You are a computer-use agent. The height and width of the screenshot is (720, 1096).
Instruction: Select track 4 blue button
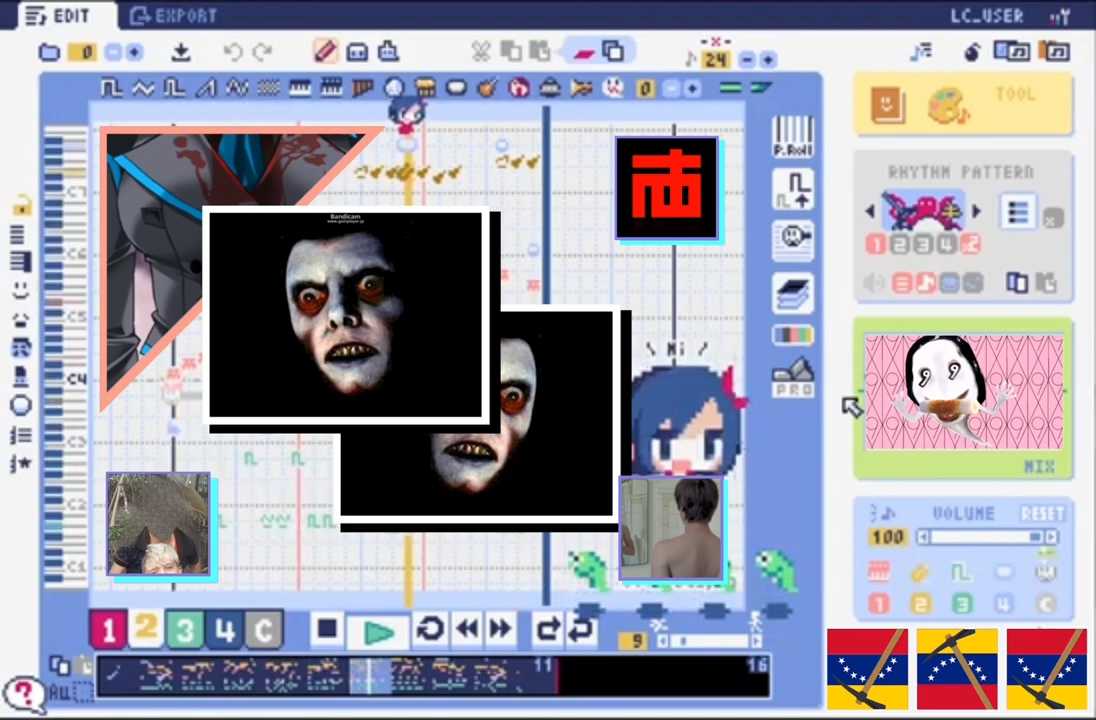(x=224, y=629)
